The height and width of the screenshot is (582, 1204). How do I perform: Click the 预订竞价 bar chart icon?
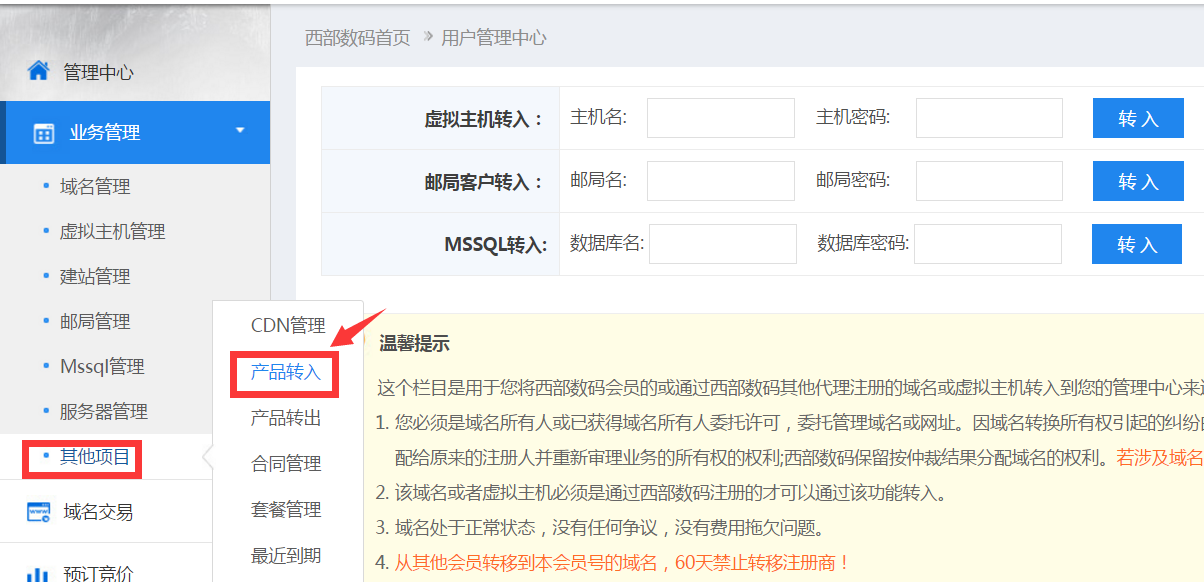(x=38, y=573)
